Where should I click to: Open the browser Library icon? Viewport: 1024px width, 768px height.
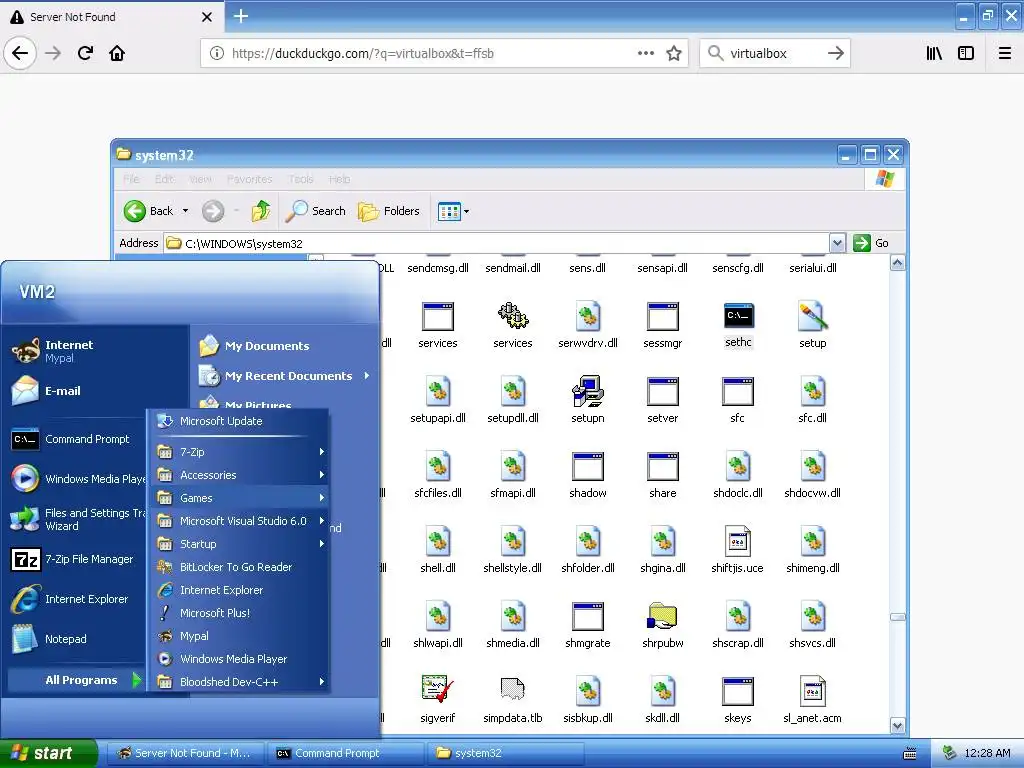click(934, 54)
